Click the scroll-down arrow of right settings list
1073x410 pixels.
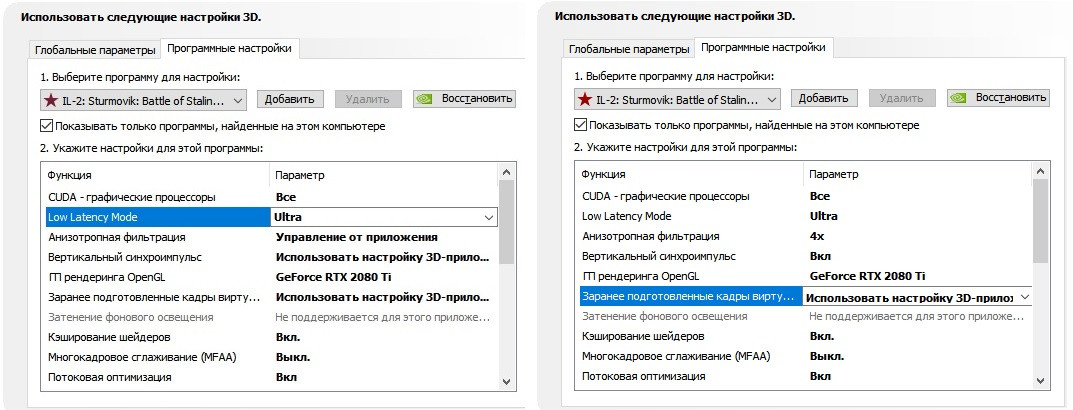point(1040,380)
